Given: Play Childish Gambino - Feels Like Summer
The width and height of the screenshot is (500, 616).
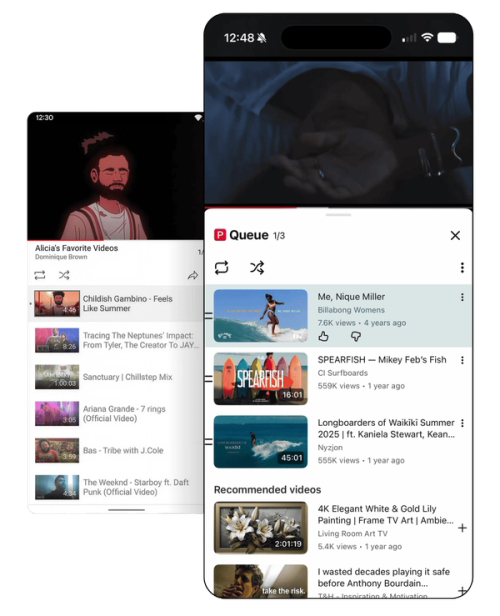Looking at the screenshot, I should [x=116, y=304].
